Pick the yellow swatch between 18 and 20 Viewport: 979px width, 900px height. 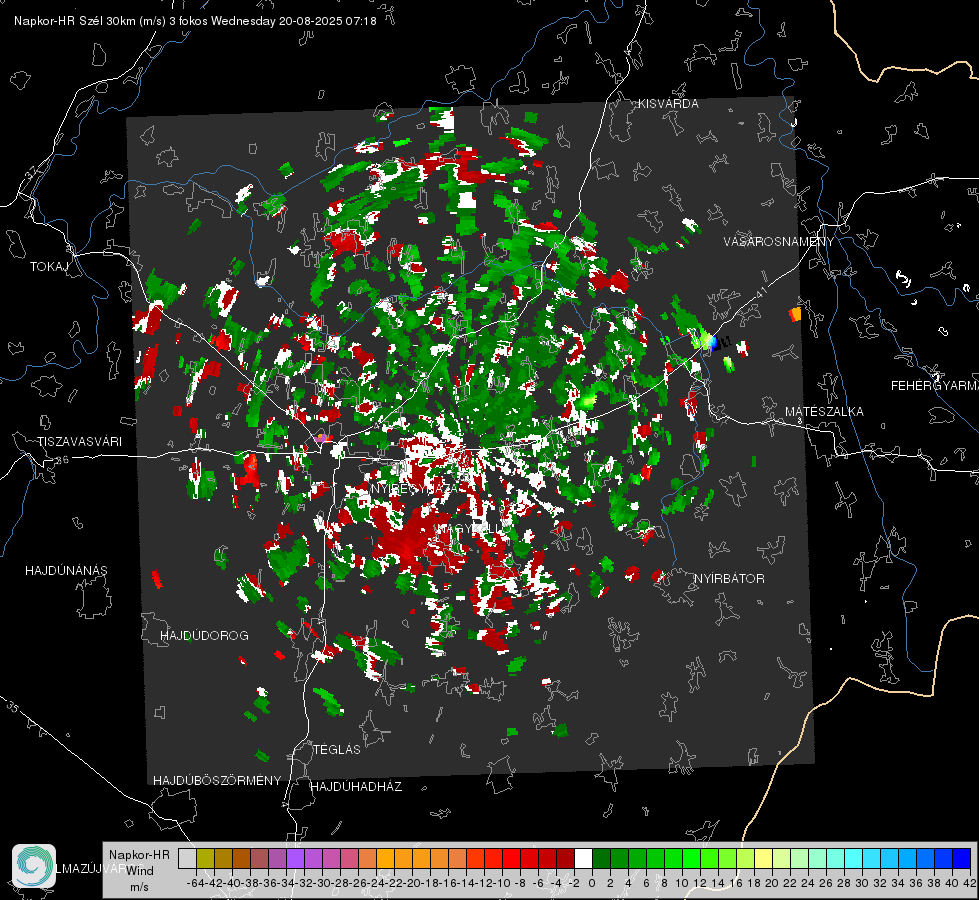click(x=764, y=859)
